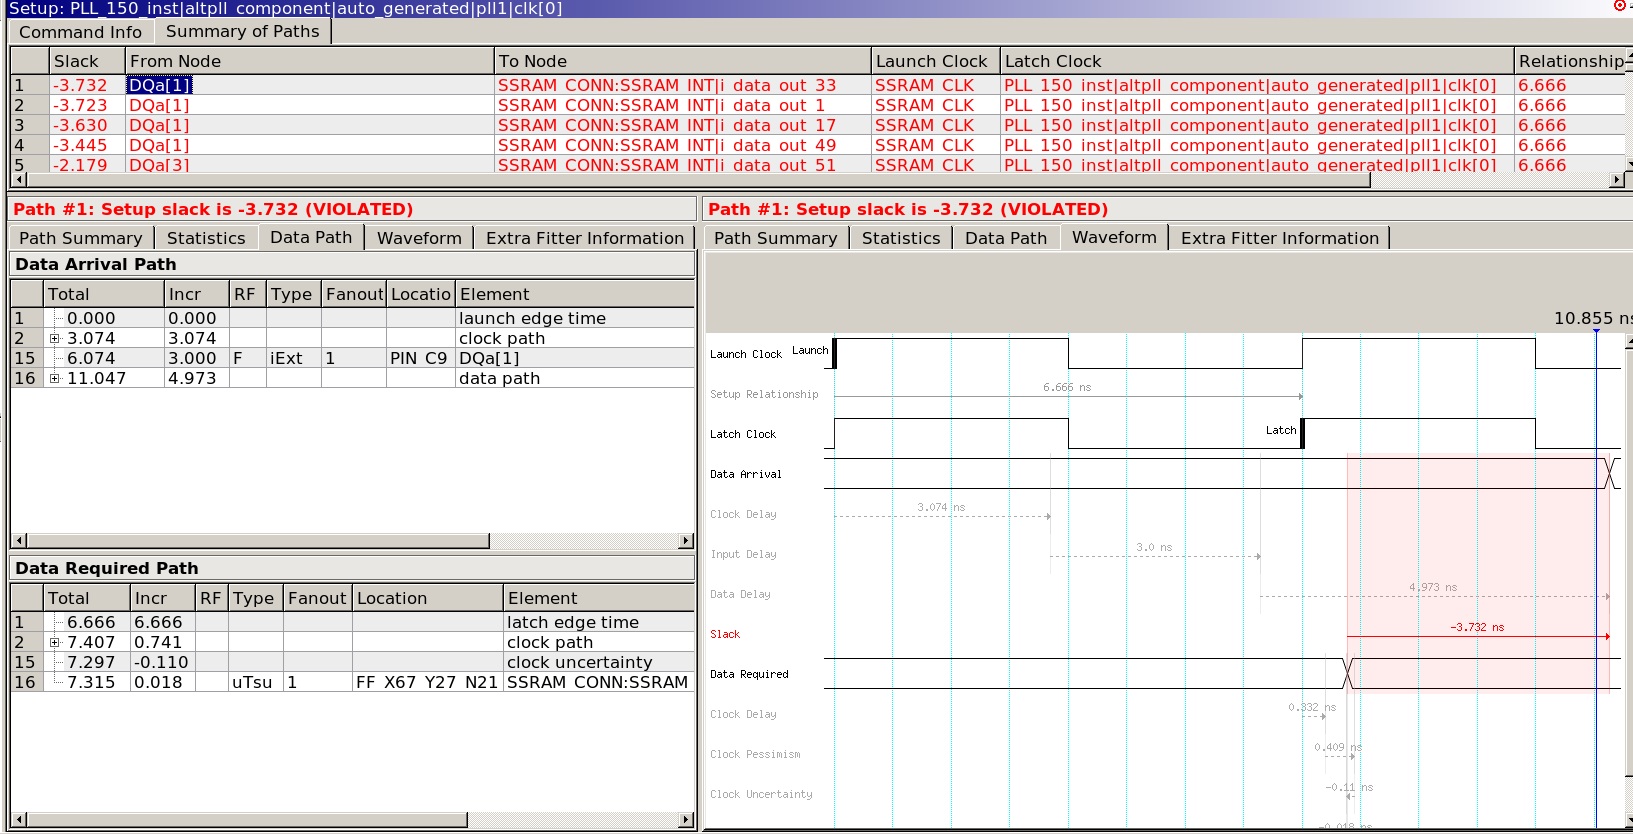Screen dimensions: 1633x834
Task: Click left scroll arrow of Summary of Paths table
Action: tap(18, 180)
